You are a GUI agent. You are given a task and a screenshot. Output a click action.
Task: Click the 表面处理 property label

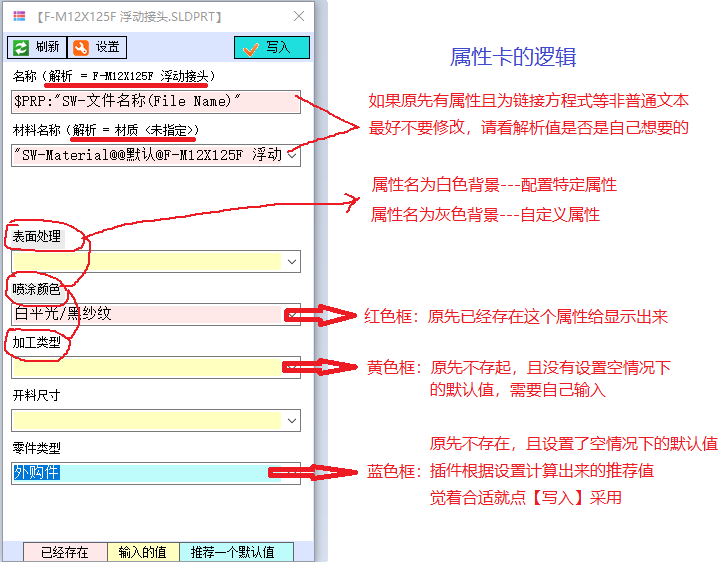pyautogui.click(x=37, y=236)
